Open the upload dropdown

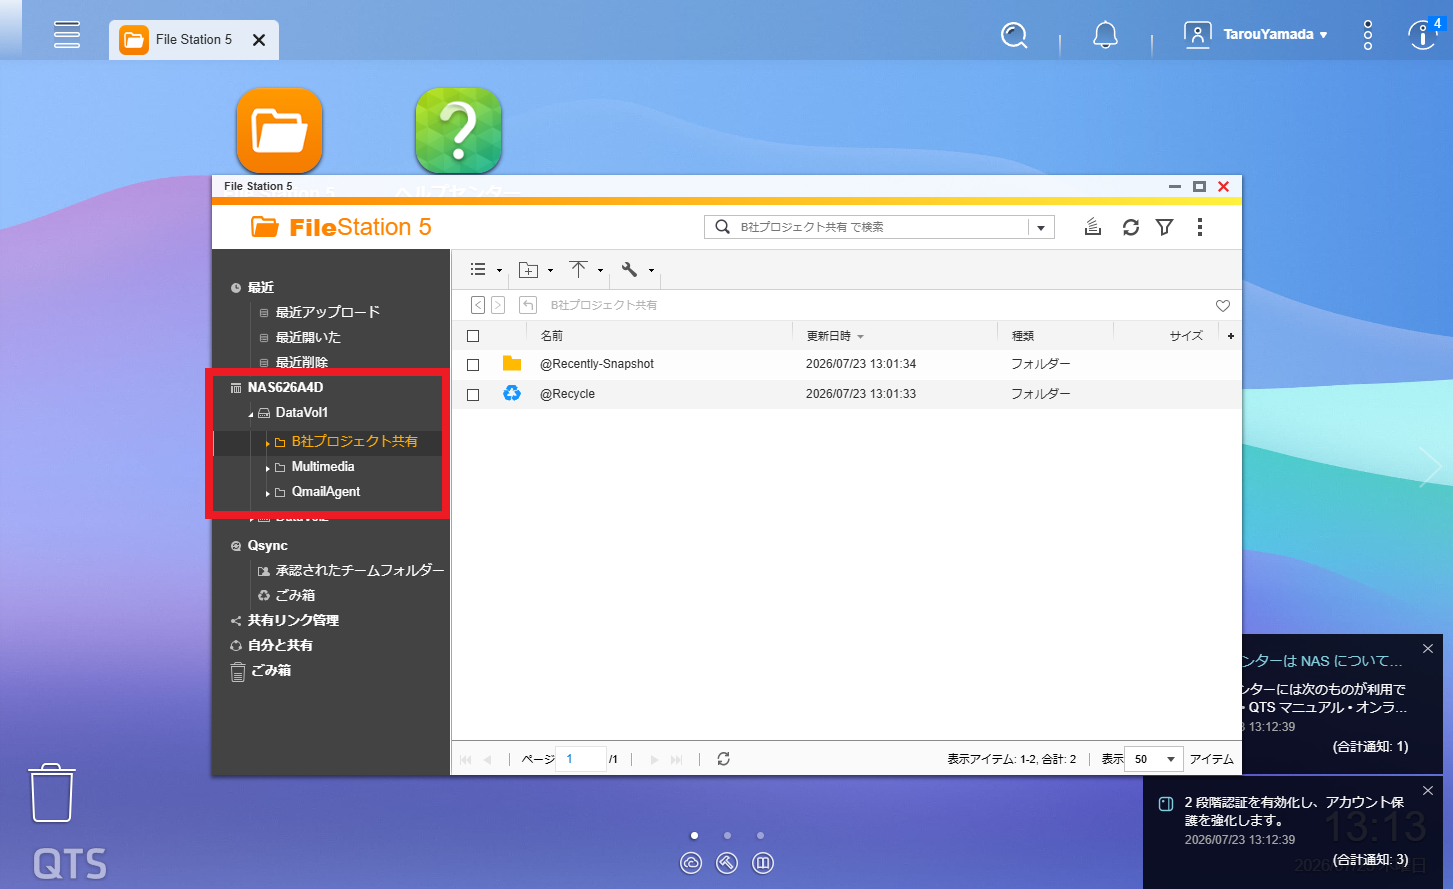(x=586, y=270)
